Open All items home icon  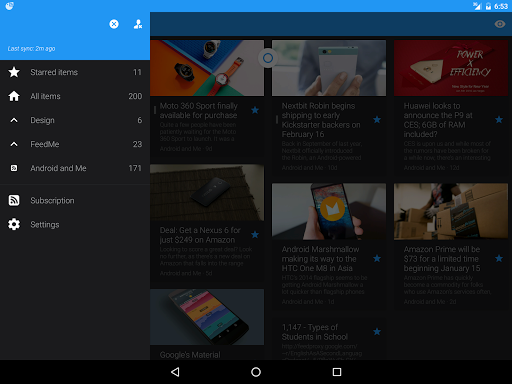point(14,96)
